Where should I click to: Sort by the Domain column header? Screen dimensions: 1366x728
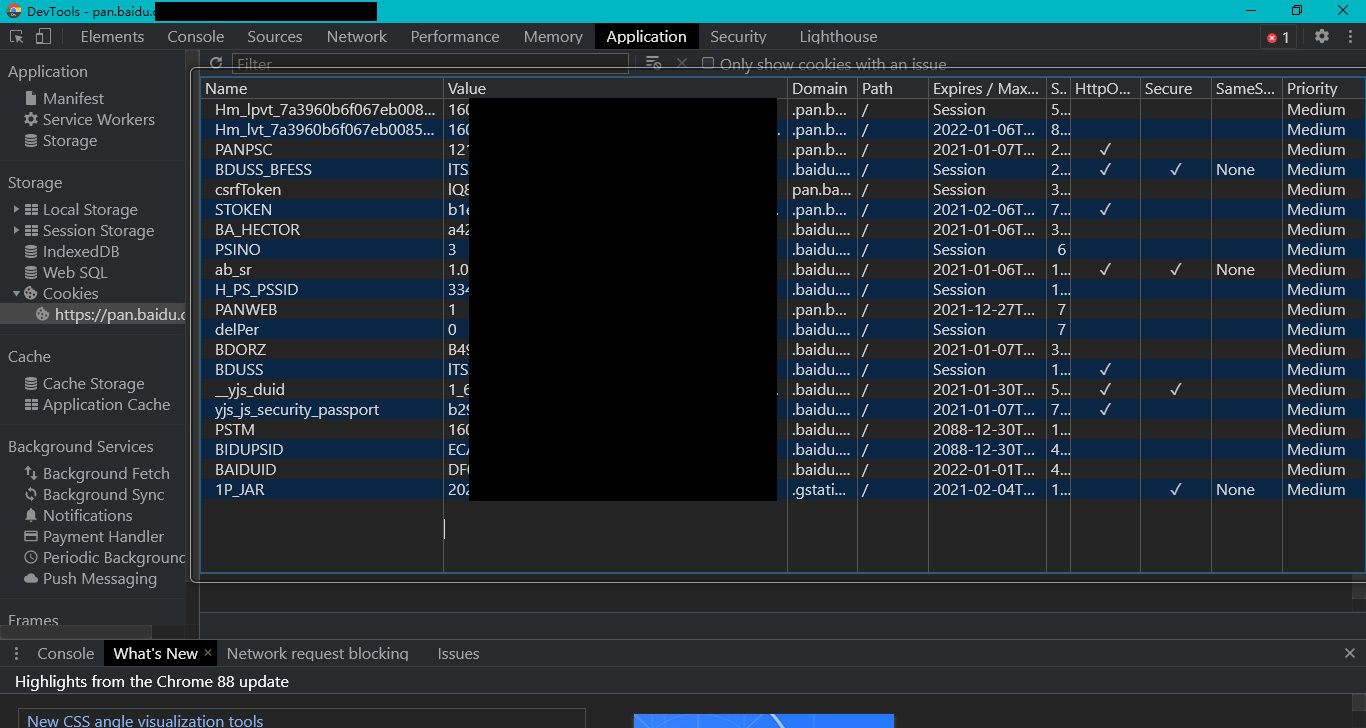(822, 88)
